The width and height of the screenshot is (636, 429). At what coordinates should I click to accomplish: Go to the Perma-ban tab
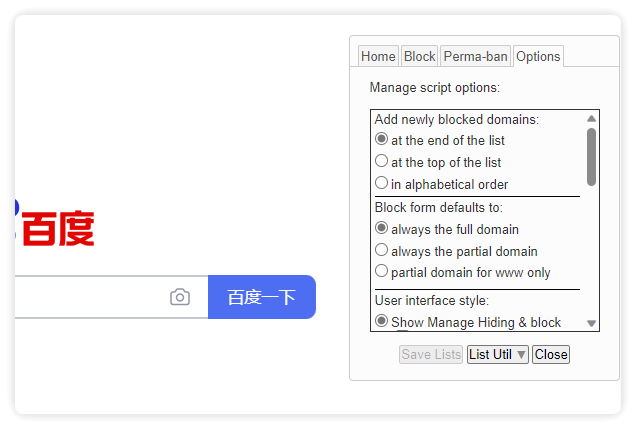(475, 56)
